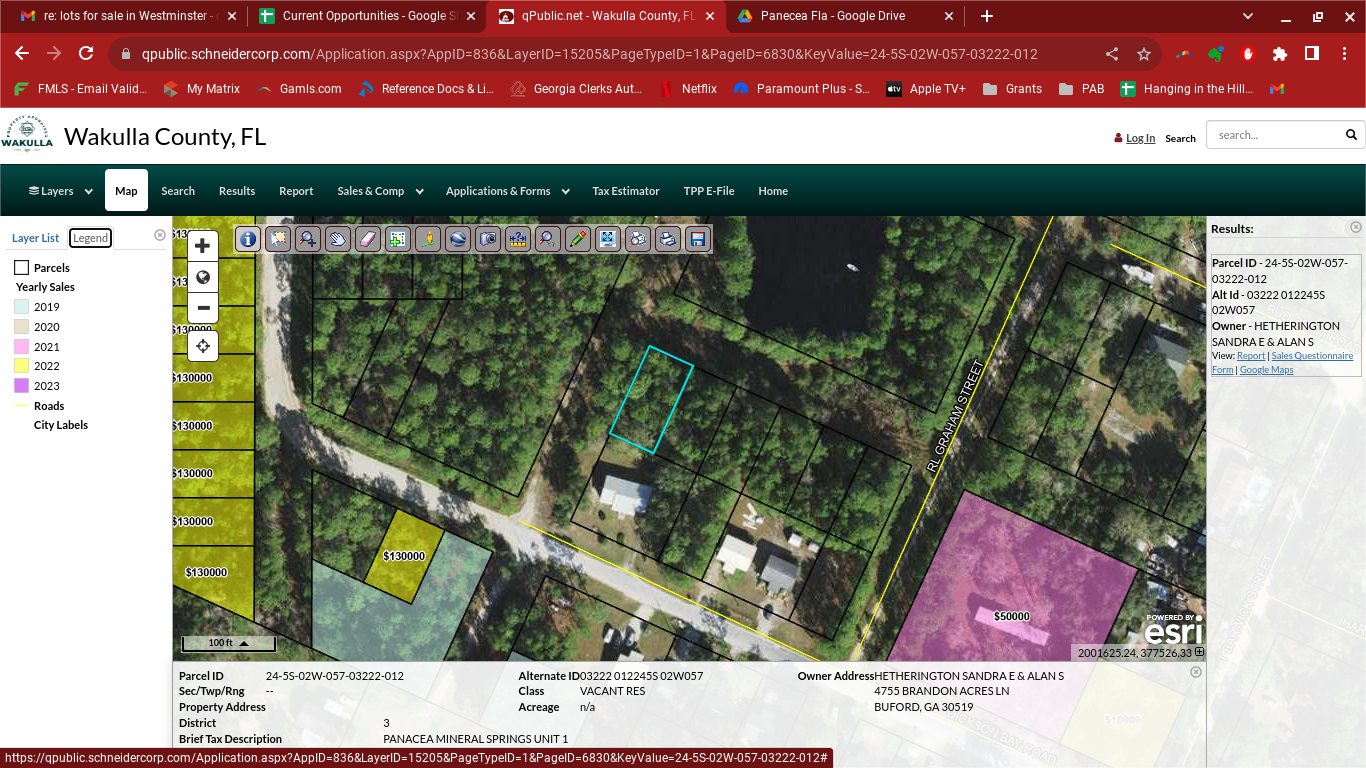Open the Tax Estimator page
Image resolution: width=1366 pixels, height=768 pixels.
tap(626, 191)
